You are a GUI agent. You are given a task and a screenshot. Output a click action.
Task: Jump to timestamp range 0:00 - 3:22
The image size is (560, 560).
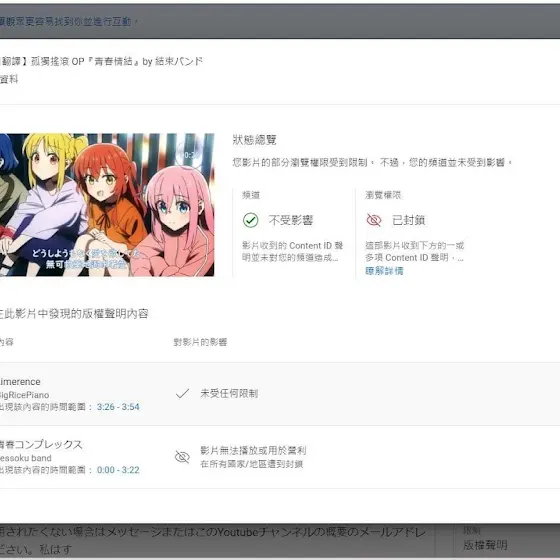[x=118, y=470]
